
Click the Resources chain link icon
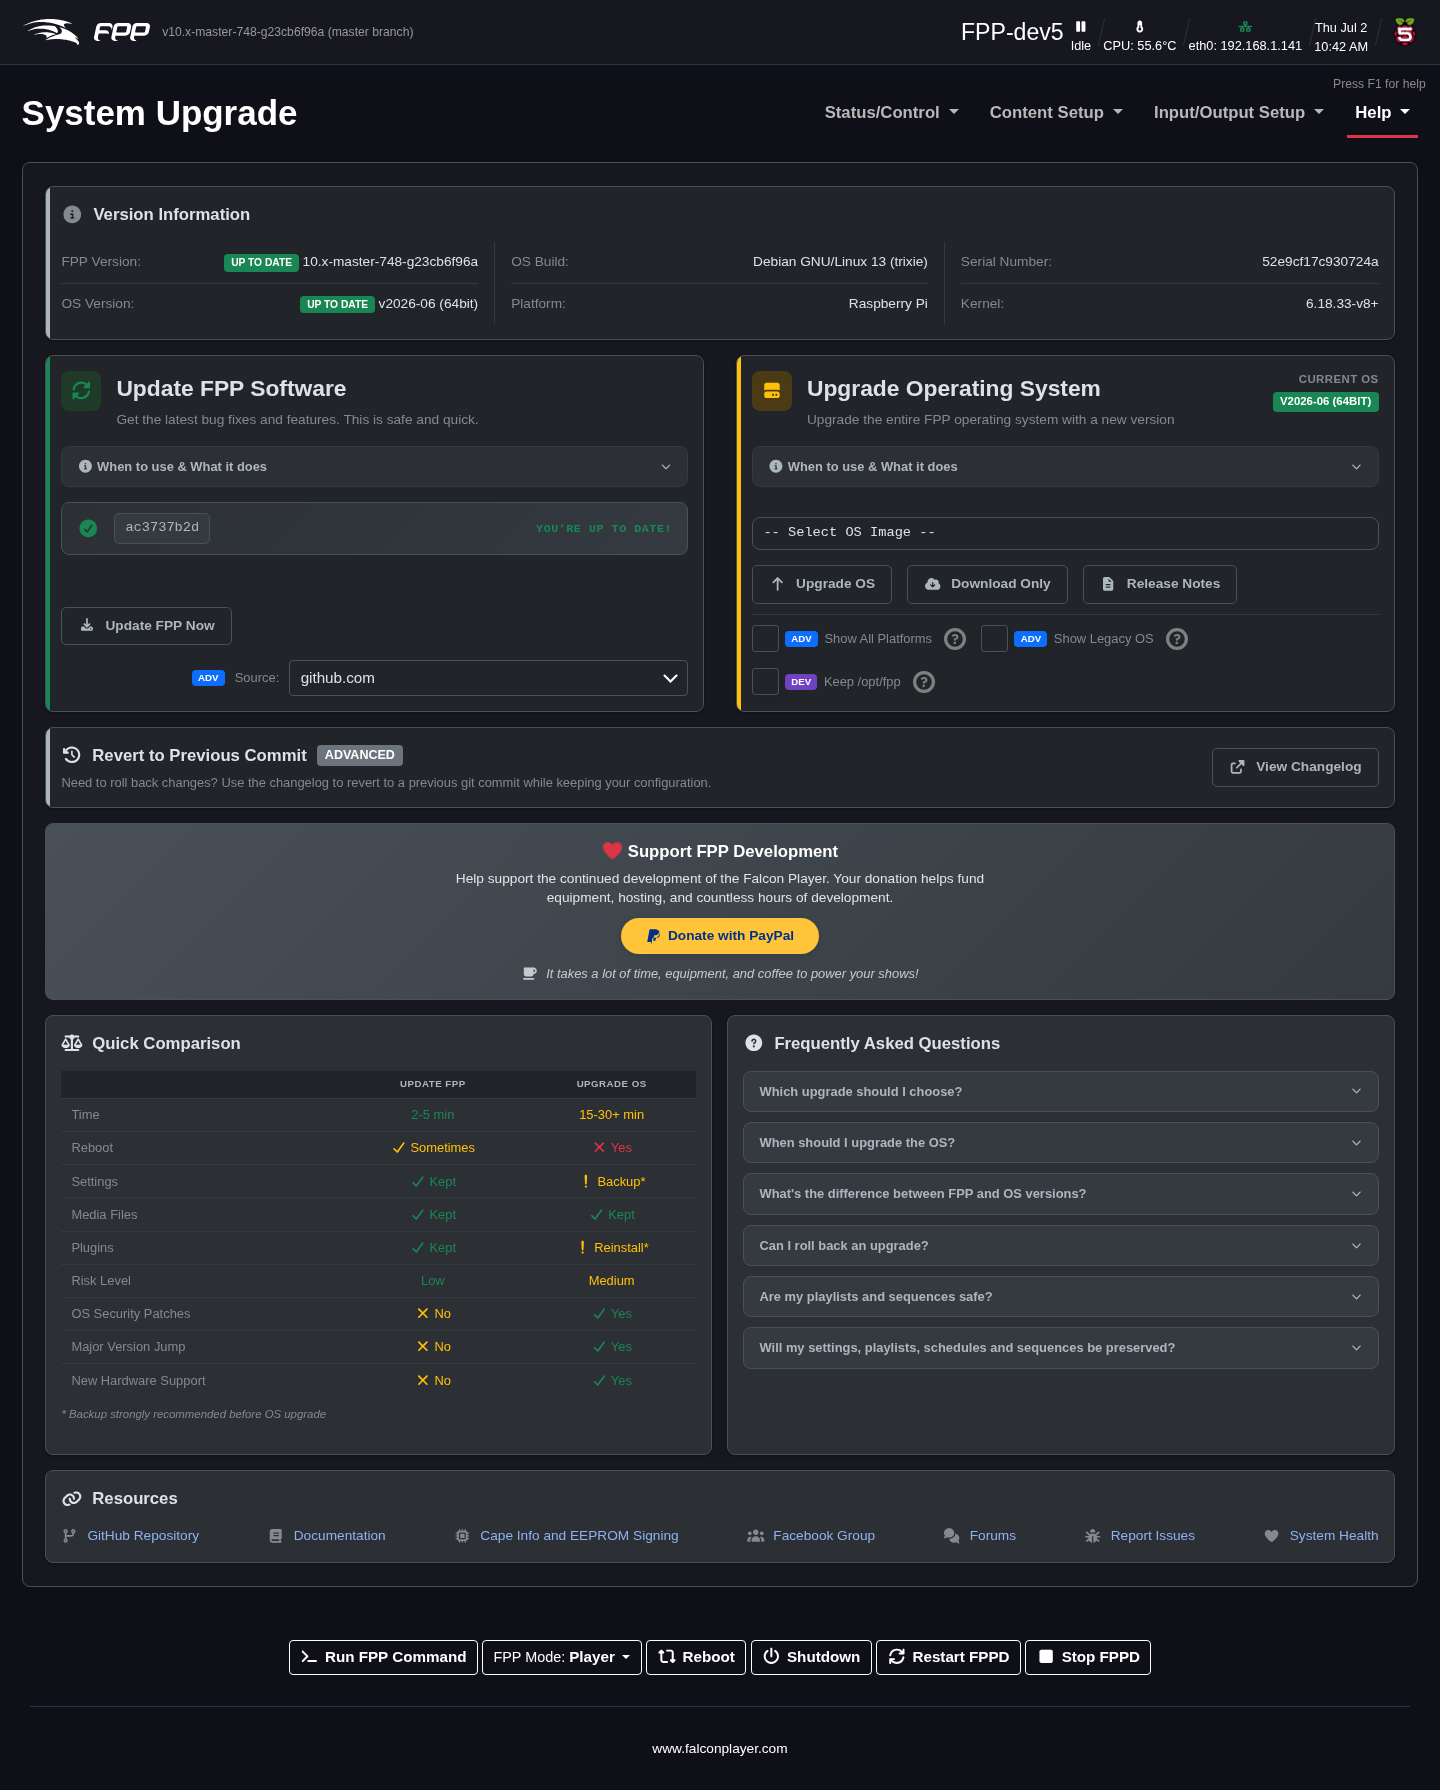click(x=72, y=1498)
